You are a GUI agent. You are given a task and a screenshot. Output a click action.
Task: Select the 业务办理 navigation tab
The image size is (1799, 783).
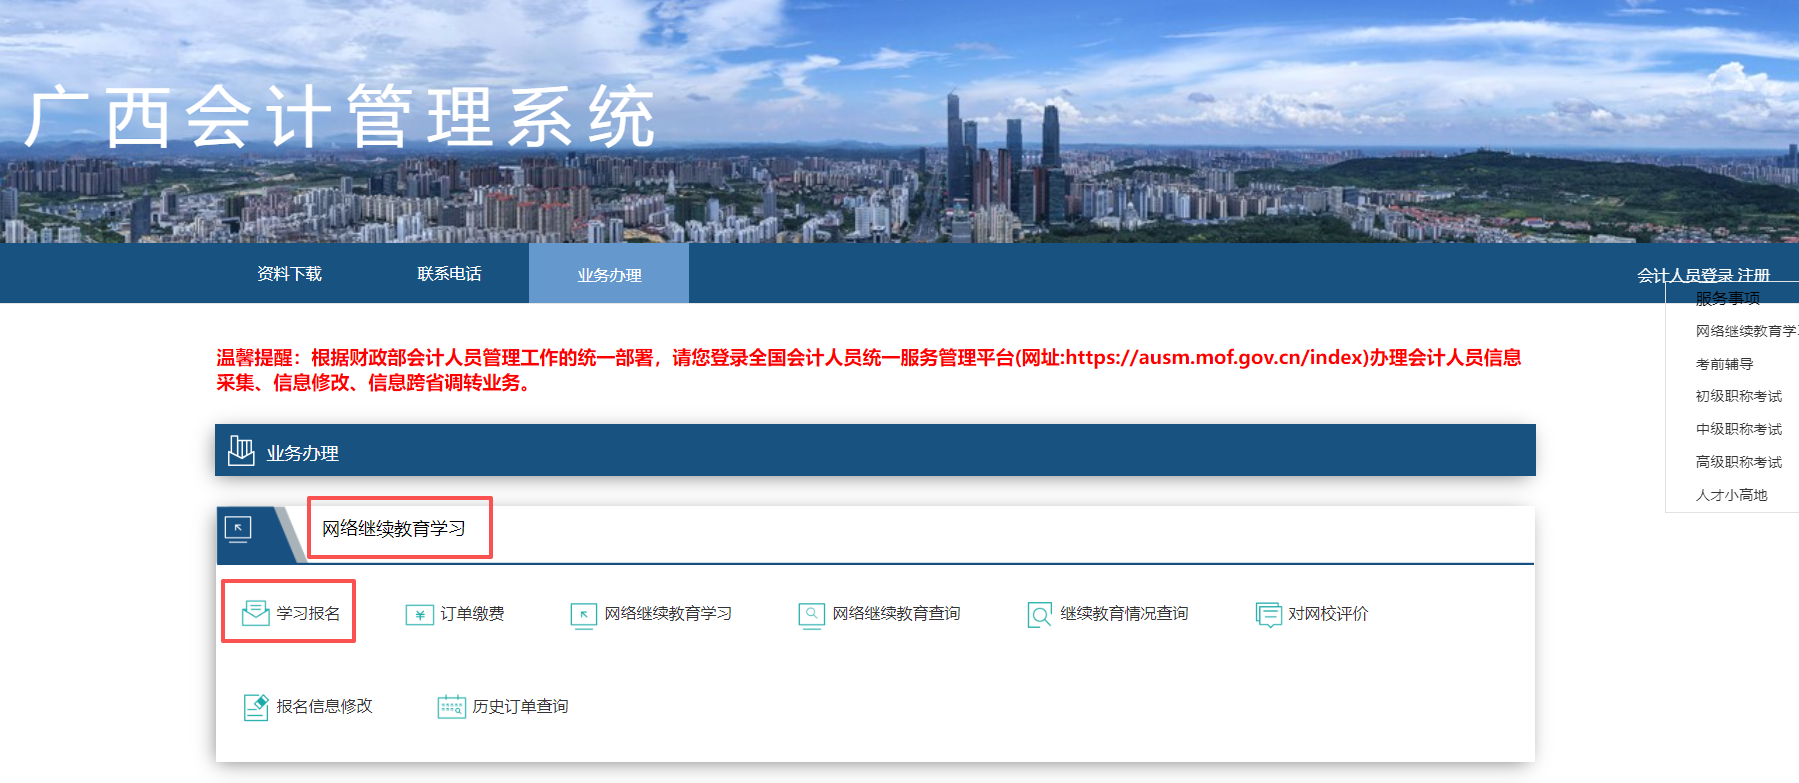click(609, 275)
